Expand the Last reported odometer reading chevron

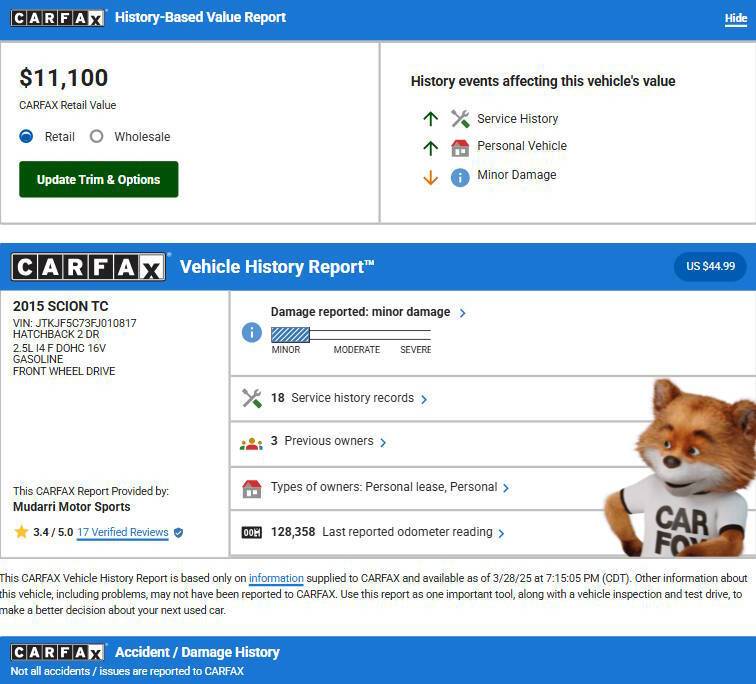tap(501, 533)
